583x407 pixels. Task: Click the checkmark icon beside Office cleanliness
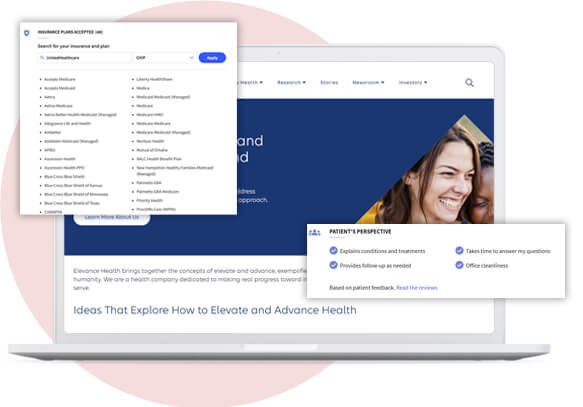pos(460,265)
